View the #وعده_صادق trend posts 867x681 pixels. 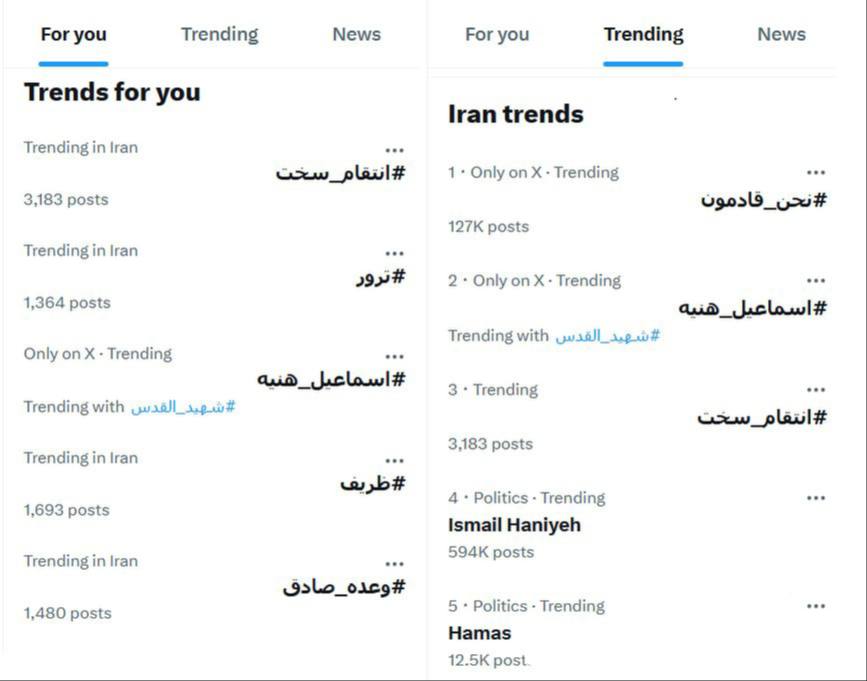click(344, 588)
